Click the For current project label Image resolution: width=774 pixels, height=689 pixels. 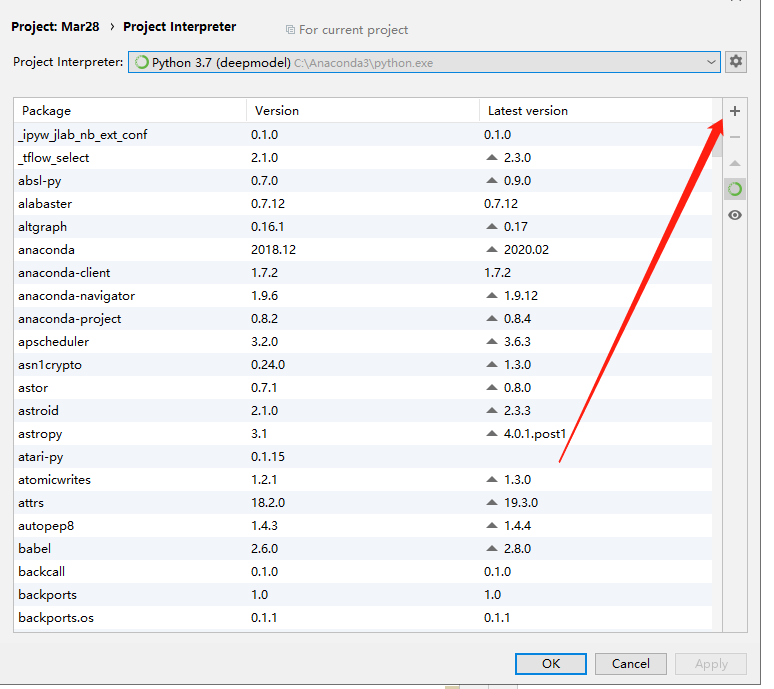pyautogui.click(x=353, y=30)
